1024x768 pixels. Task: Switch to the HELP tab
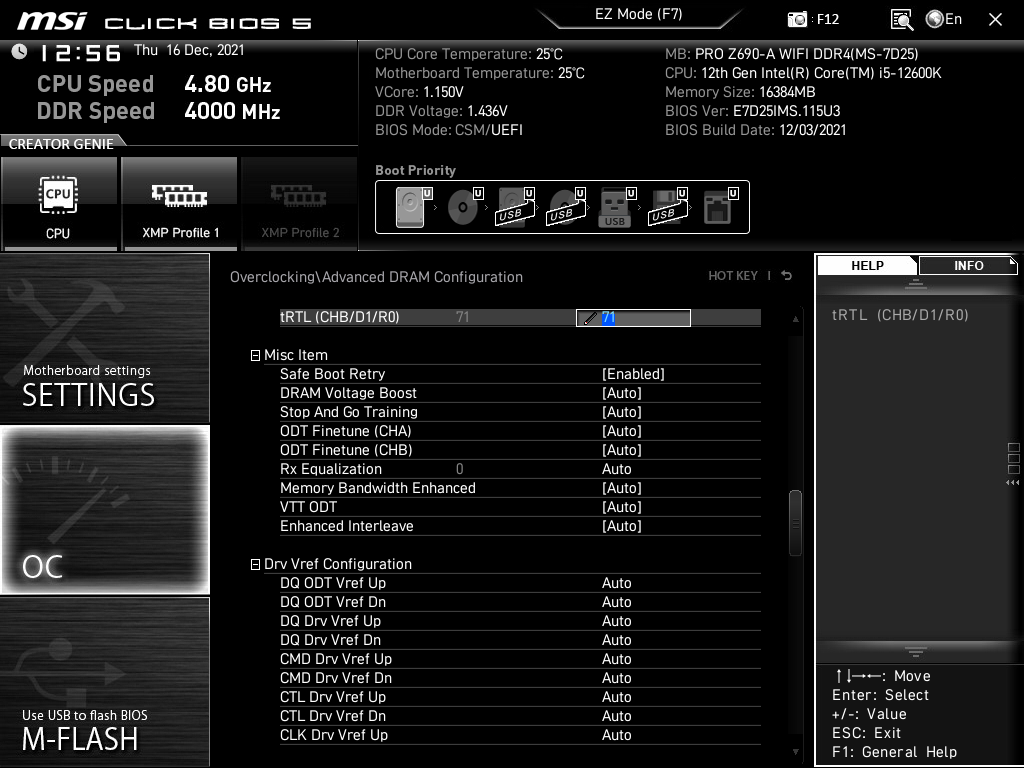pyautogui.click(x=867, y=265)
